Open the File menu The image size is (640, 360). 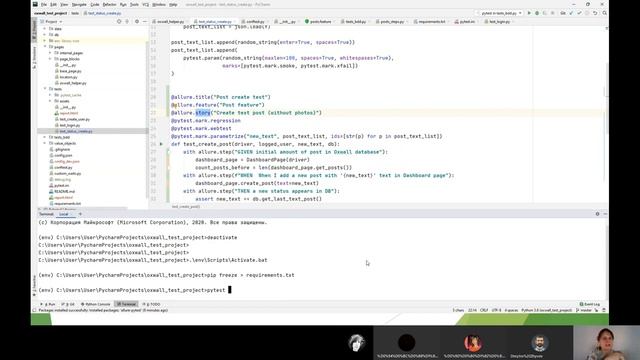point(44,4)
